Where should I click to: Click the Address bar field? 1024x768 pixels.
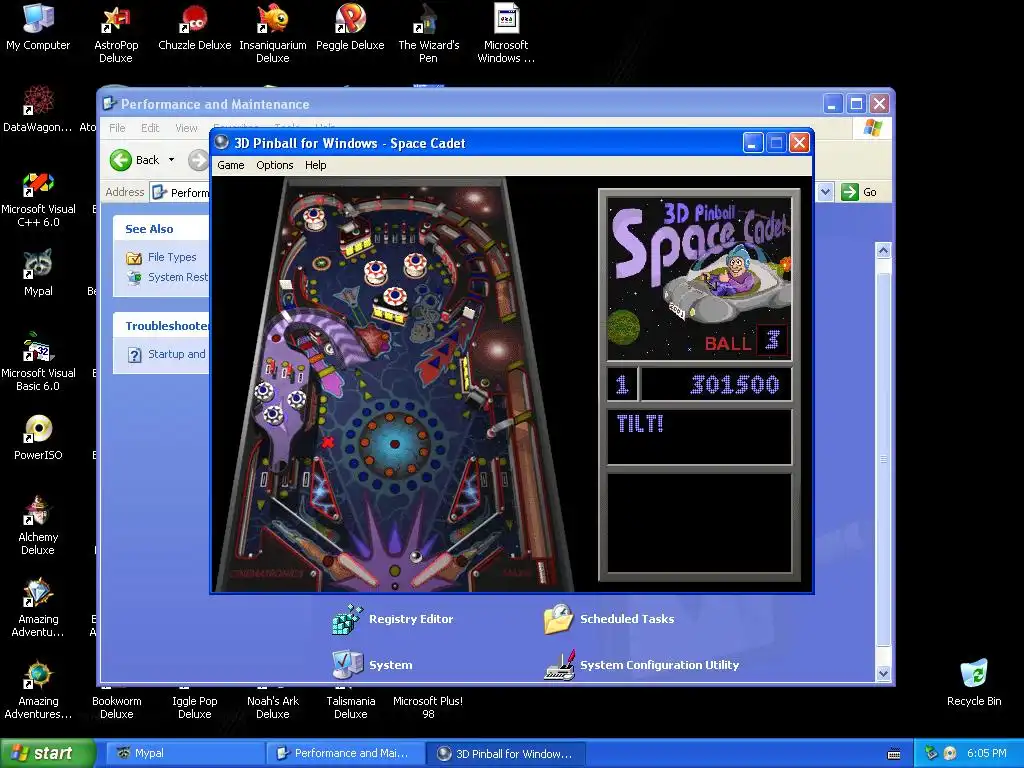(x=180, y=193)
